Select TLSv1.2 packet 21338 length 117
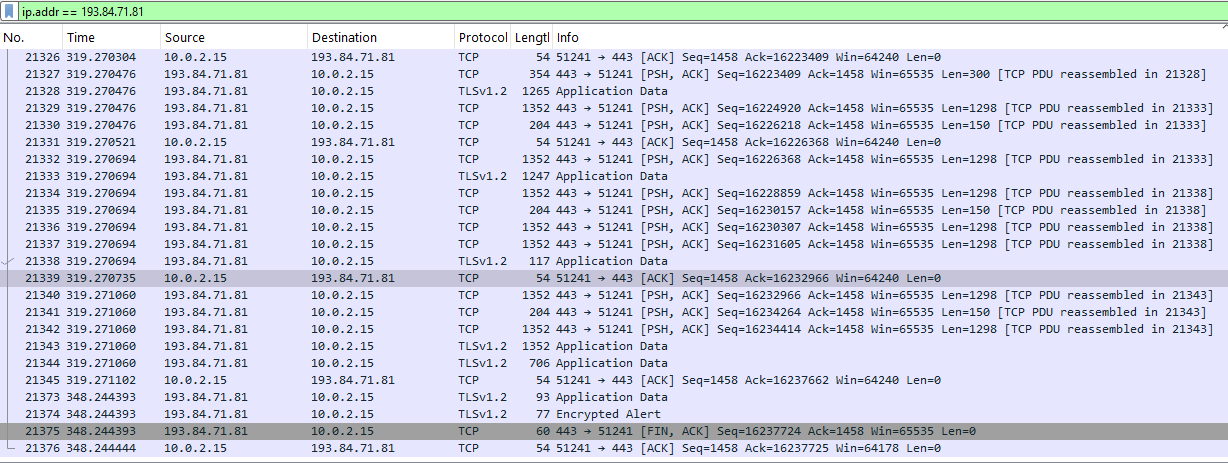The width and height of the screenshot is (1228, 463). 614,261
